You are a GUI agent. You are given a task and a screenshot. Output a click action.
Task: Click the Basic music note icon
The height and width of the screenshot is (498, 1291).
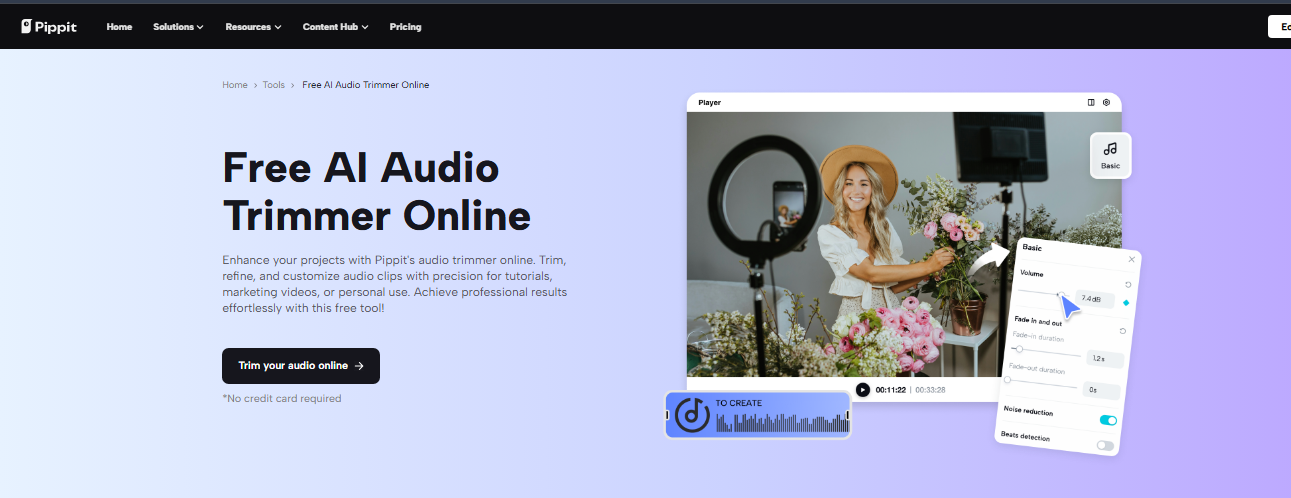tap(1110, 149)
